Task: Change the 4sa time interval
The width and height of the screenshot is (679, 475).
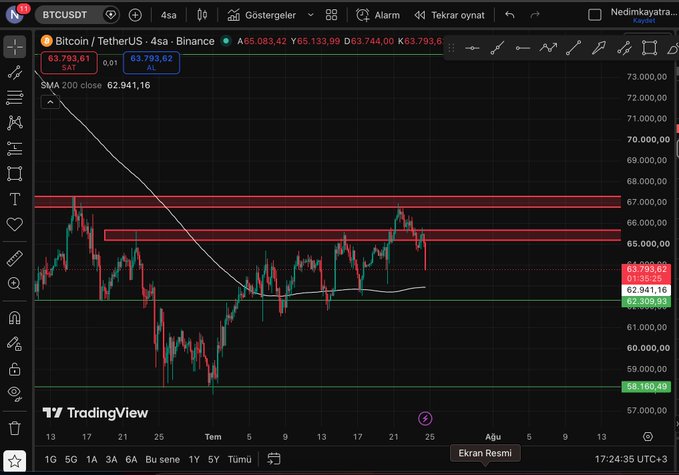Action: [168, 15]
